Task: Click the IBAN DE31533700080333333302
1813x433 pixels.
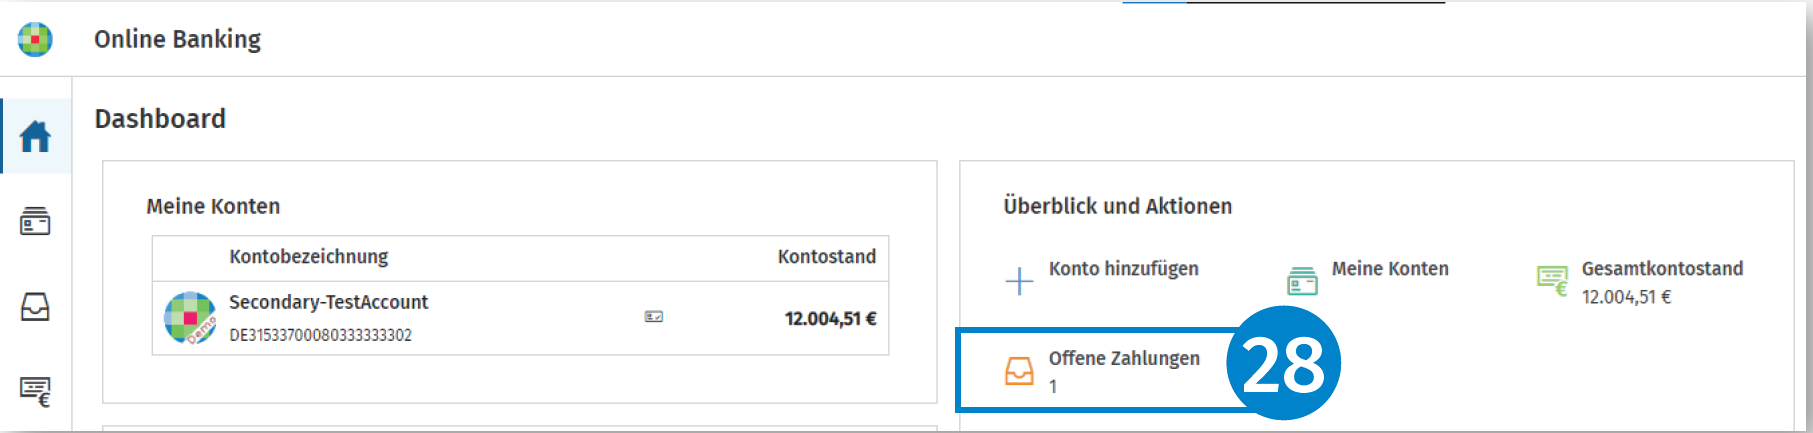Action: tap(320, 335)
